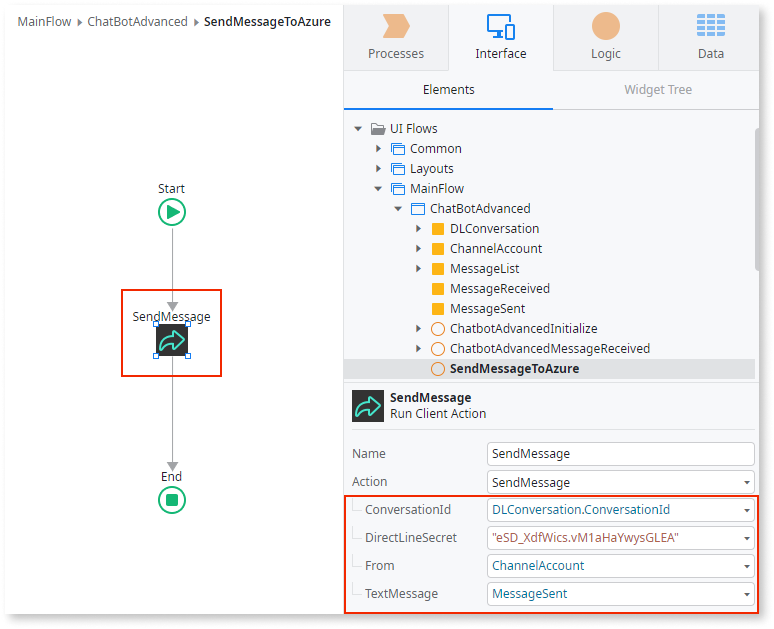This screenshot has height=629, width=774.
Task: Click the MainFlow flow icon
Action: [398, 189]
